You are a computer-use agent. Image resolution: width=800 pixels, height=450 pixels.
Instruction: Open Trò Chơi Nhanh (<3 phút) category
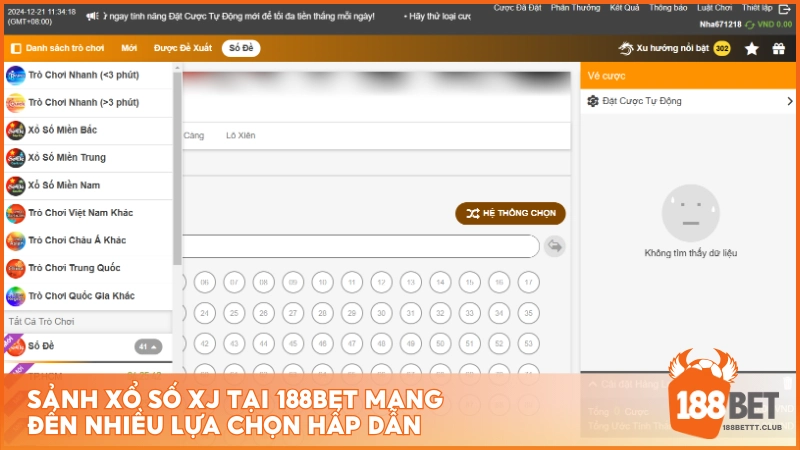click(88, 75)
